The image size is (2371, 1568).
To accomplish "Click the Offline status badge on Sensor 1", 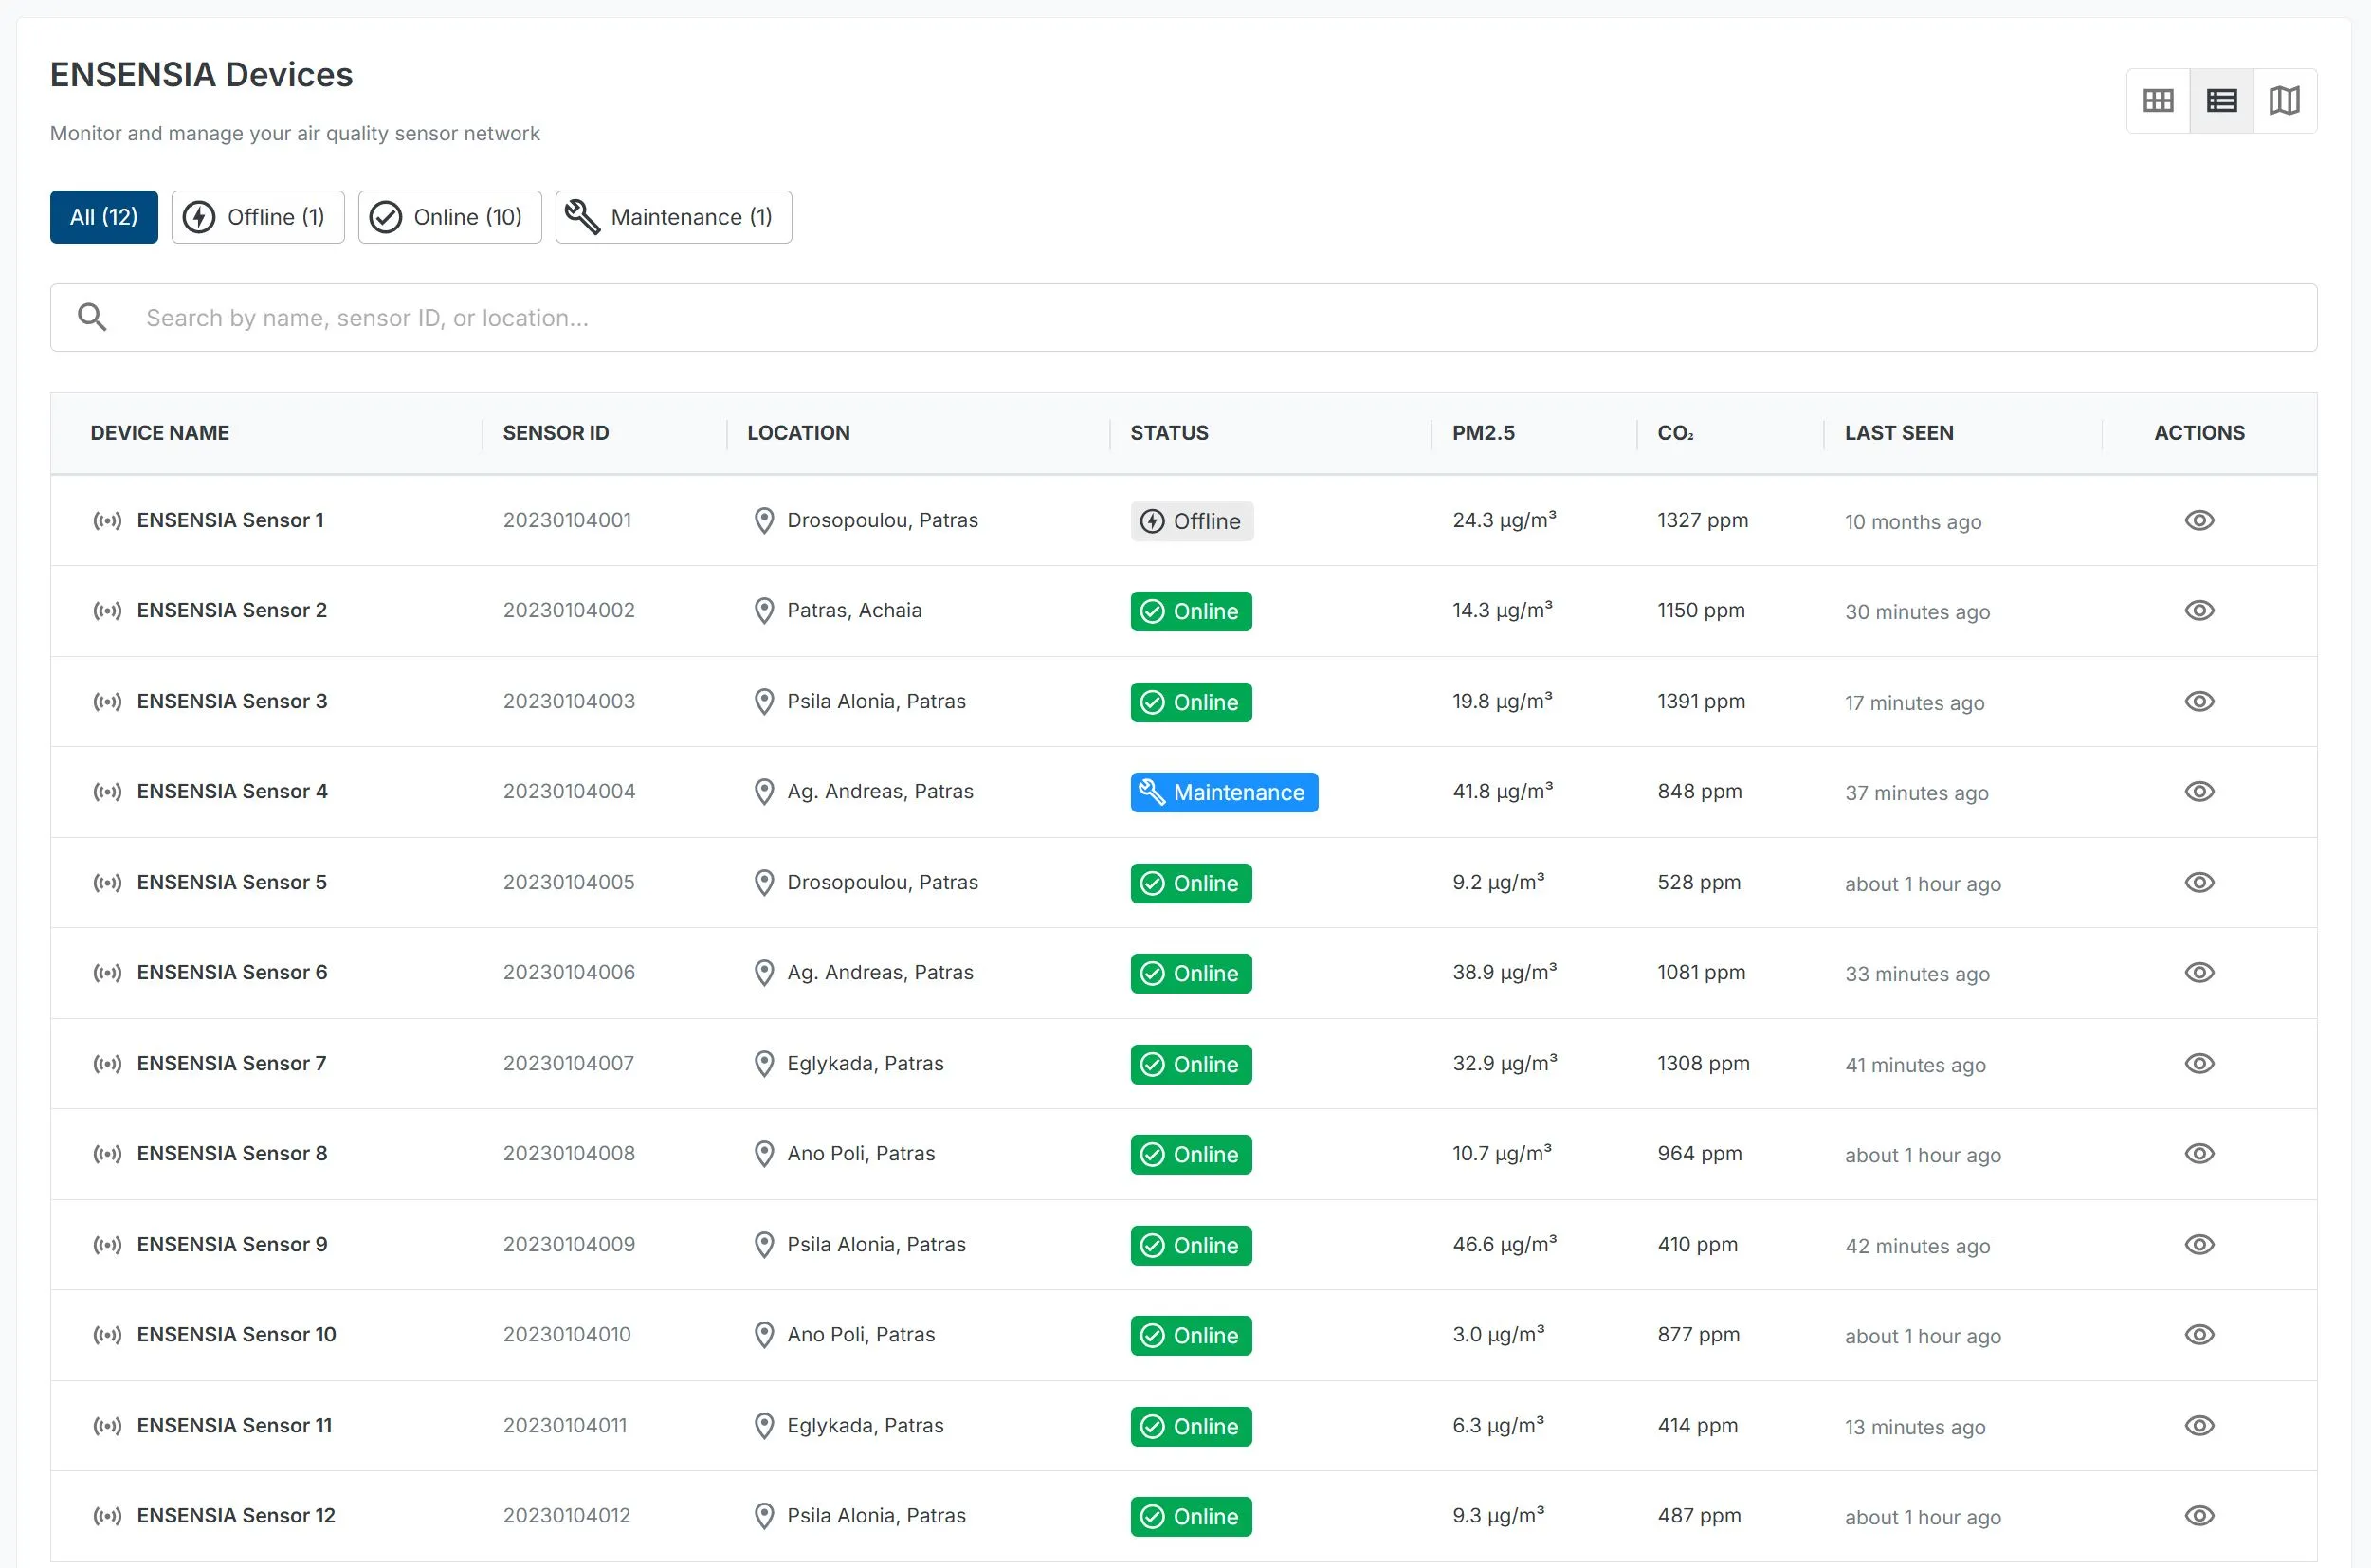I will point(1191,522).
